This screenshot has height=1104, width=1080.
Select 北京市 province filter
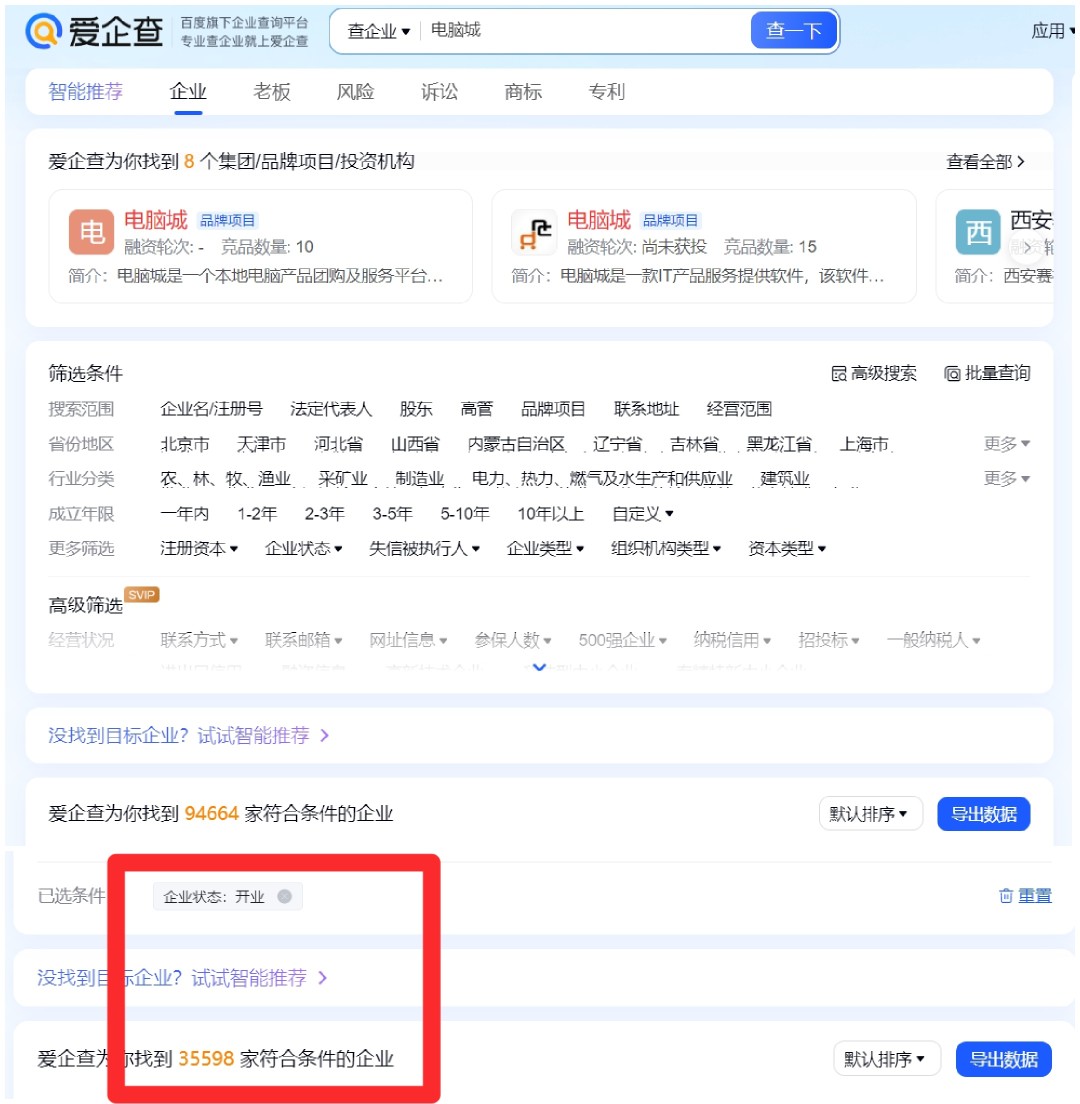185,444
